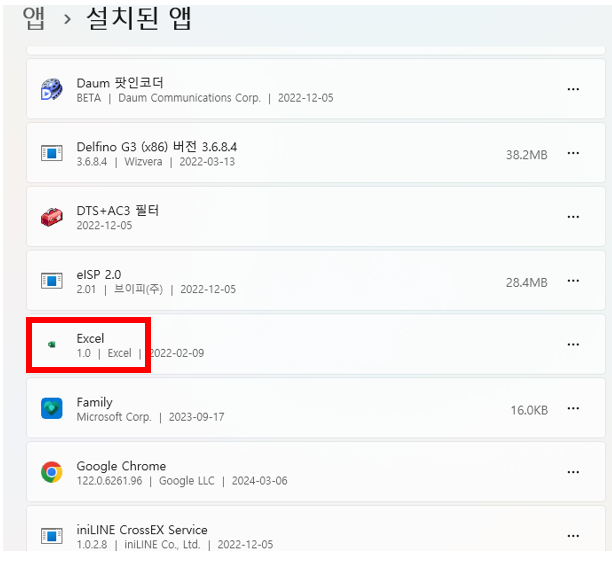This screenshot has height=563, width=612.
Task: Click the eISP 2.0 app icon
Action: pos(52,280)
